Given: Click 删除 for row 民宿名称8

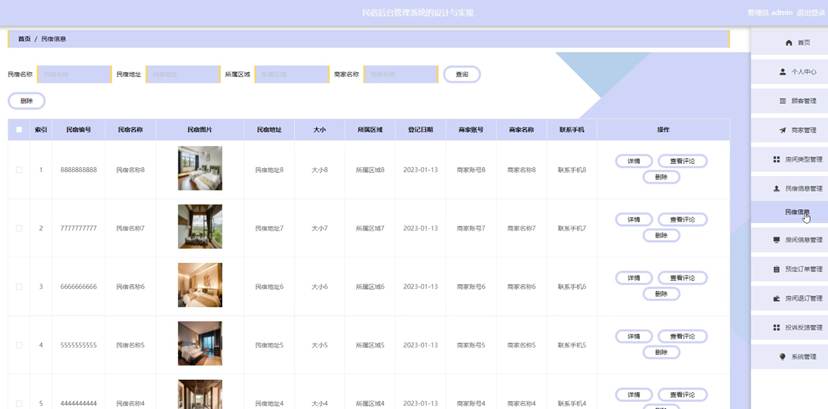Looking at the screenshot, I should click(x=661, y=177).
